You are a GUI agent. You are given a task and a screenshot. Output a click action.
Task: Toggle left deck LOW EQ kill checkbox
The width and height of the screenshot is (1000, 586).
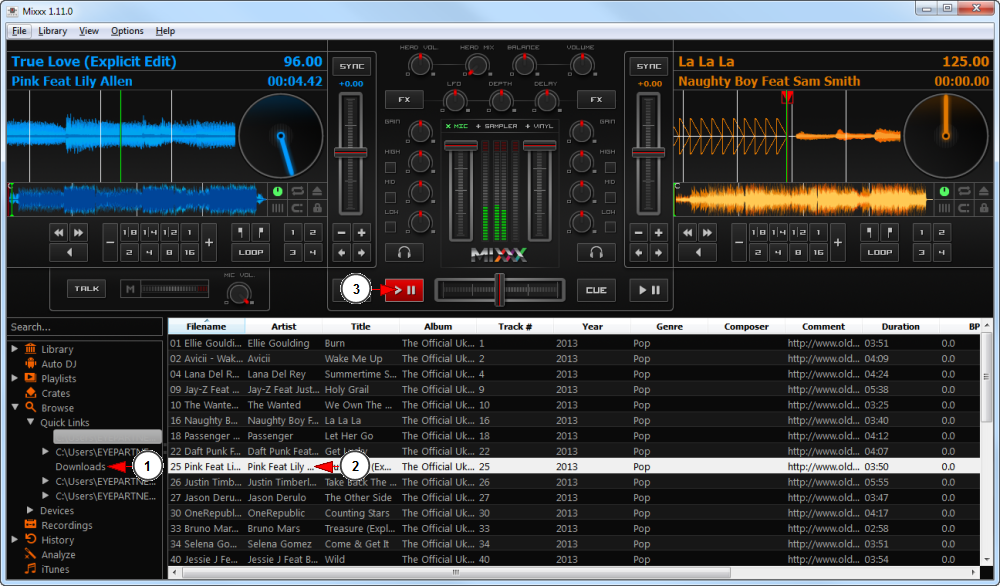pos(390,227)
